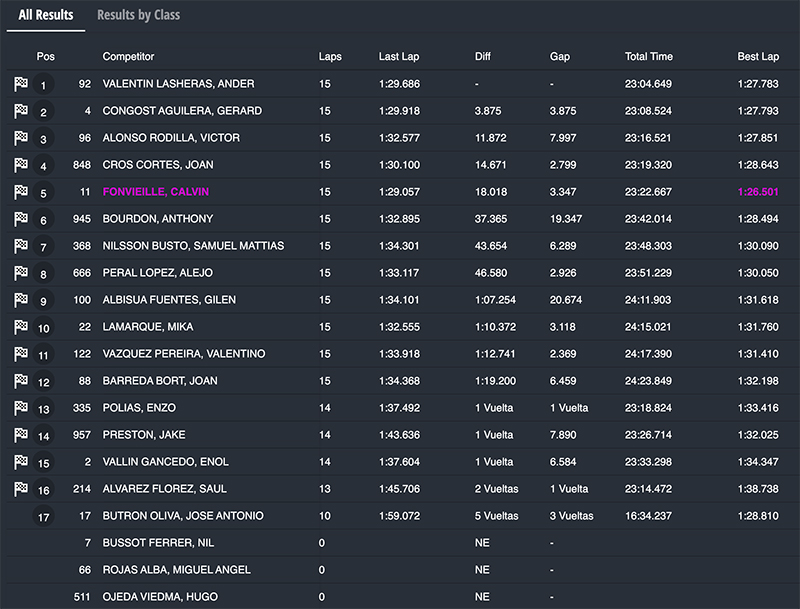Click the Last Lap column header
The image size is (800, 609).
click(x=399, y=57)
